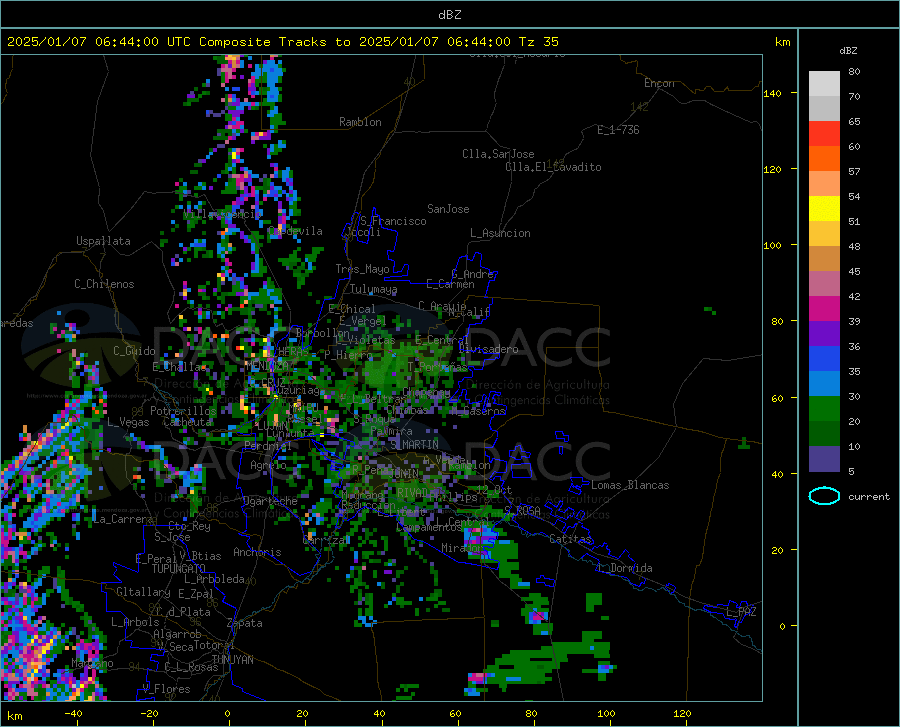Click the Clla.El_Cavadito map label

[553, 167]
